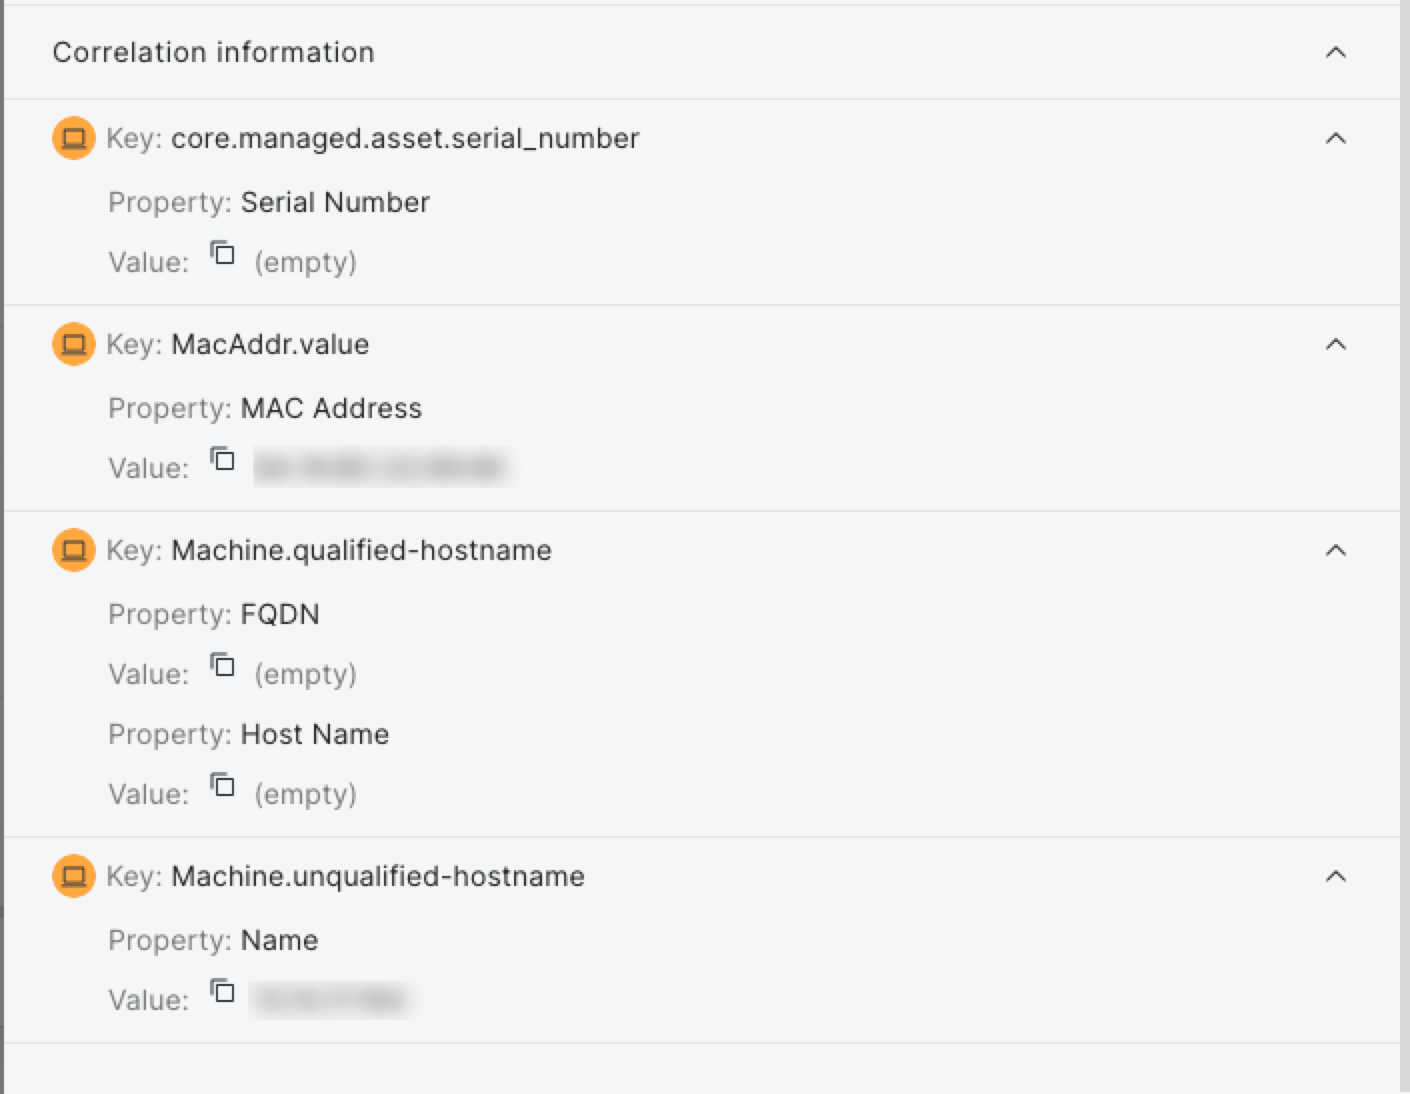Collapse the Machine.qualified-hostname key section

point(1335,550)
